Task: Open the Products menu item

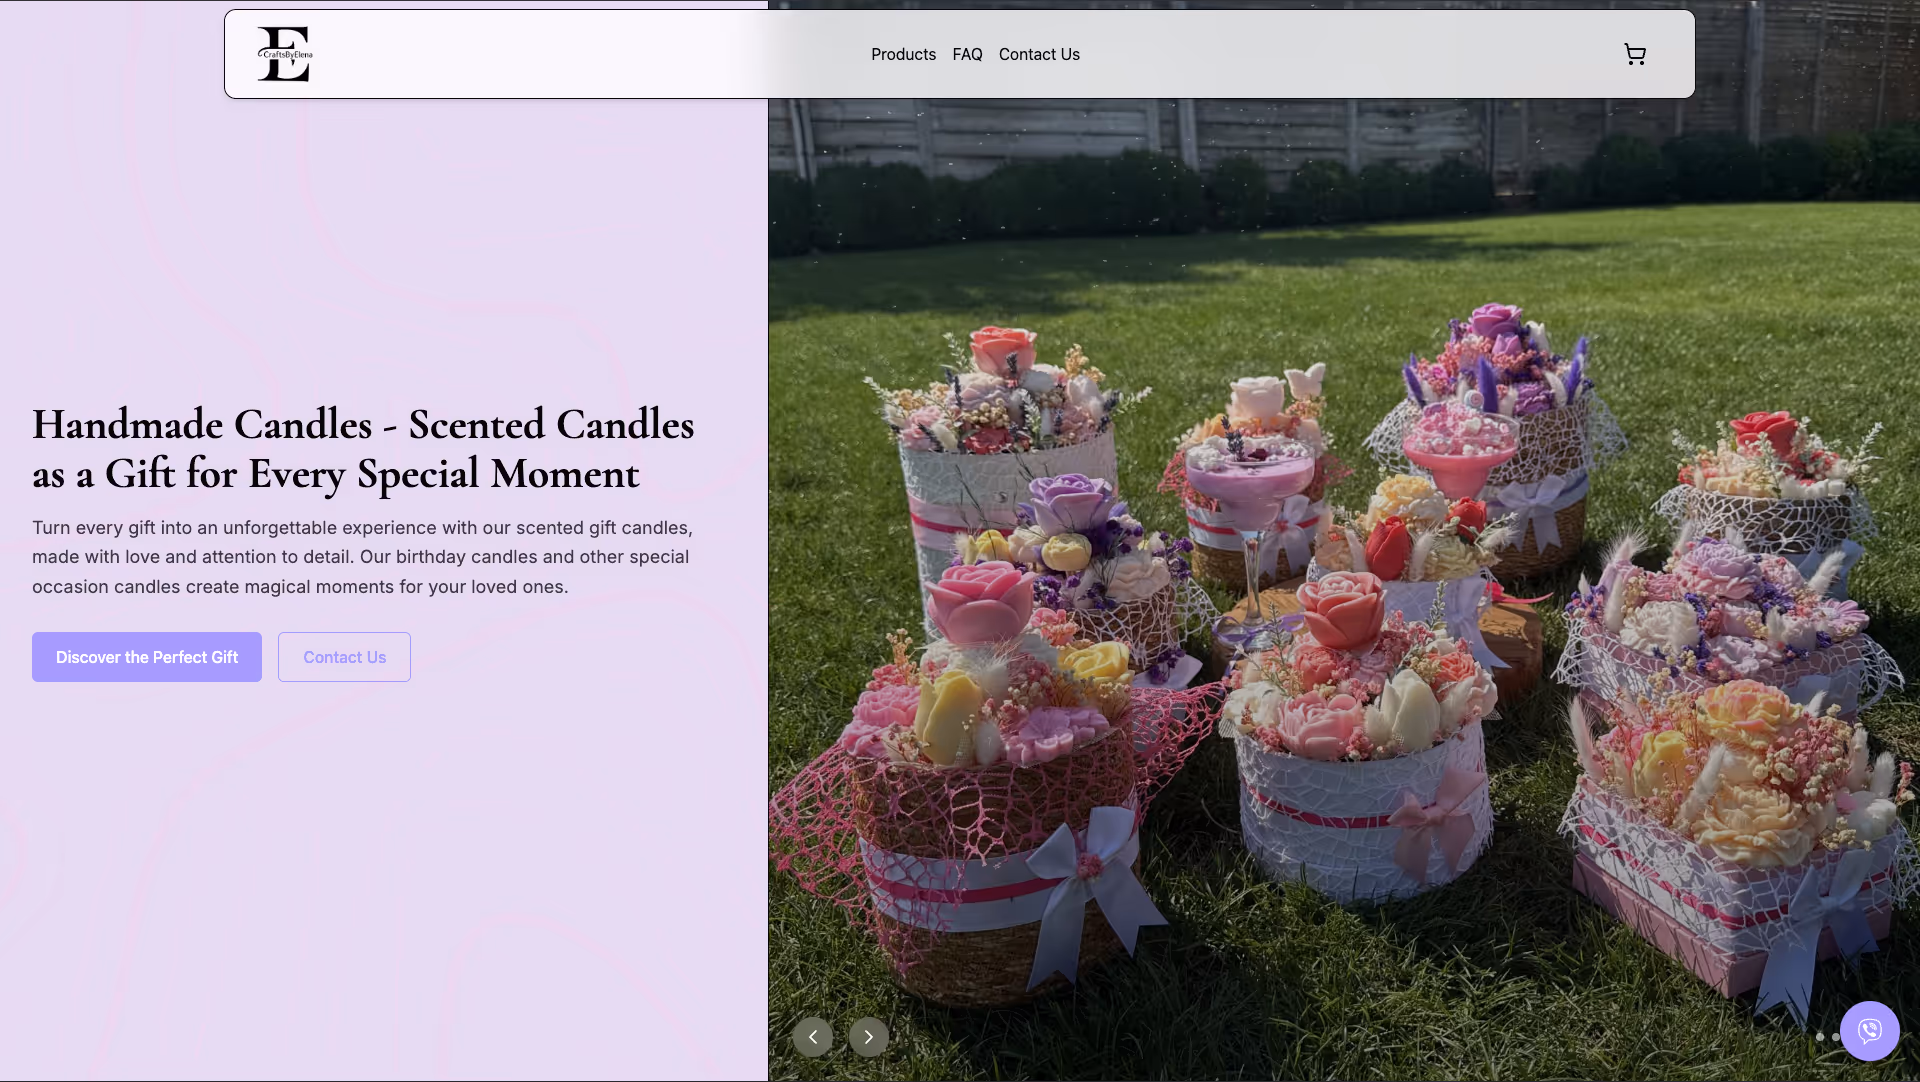Action: click(x=903, y=55)
